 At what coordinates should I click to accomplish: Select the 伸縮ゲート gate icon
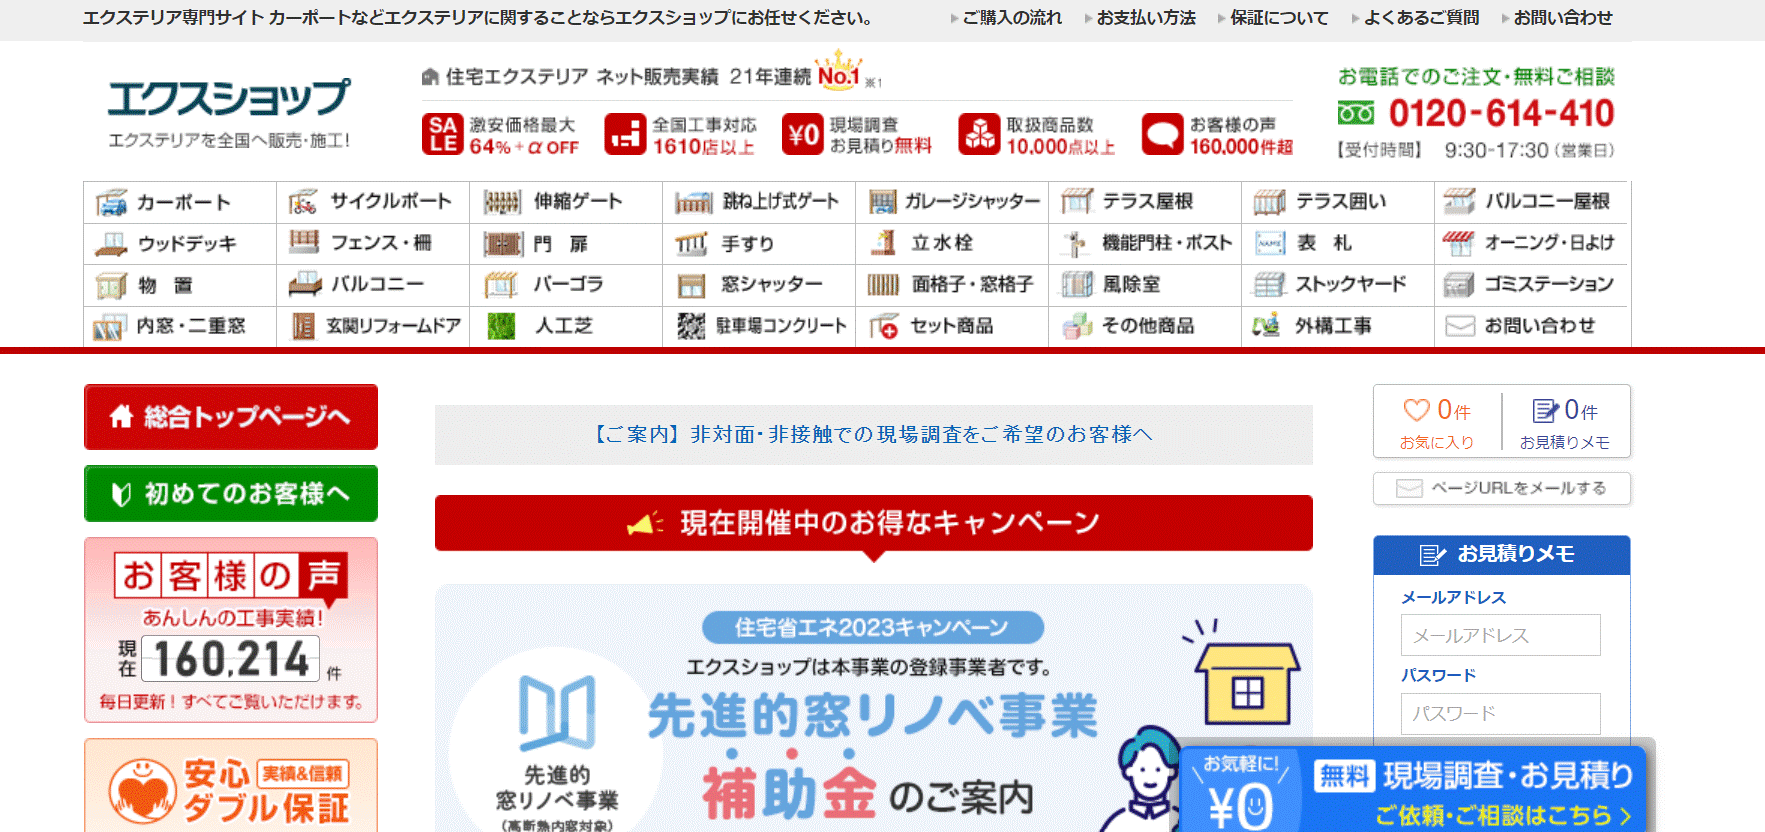click(x=502, y=202)
